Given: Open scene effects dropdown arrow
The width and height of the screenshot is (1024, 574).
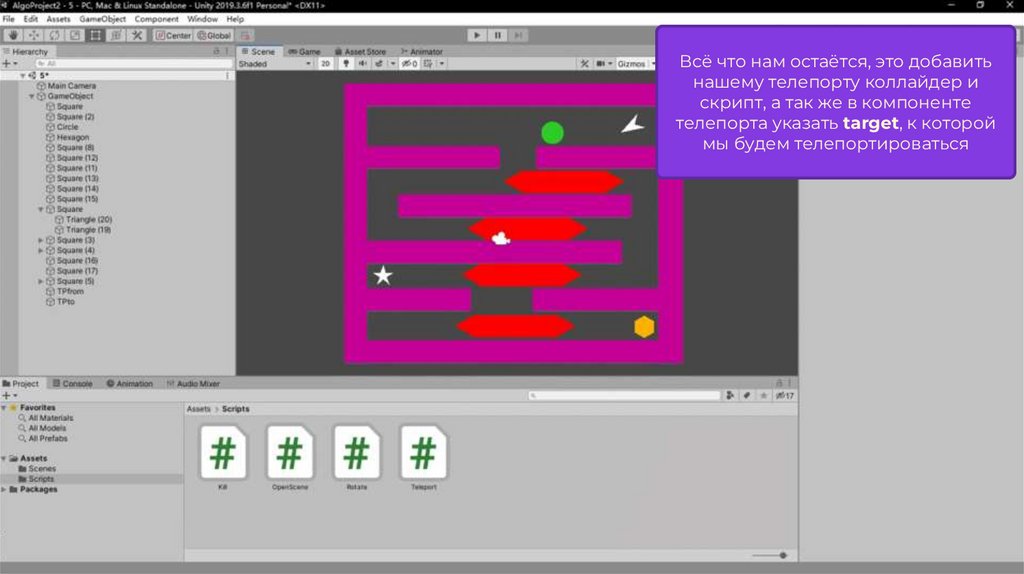Looking at the screenshot, I should [392, 64].
